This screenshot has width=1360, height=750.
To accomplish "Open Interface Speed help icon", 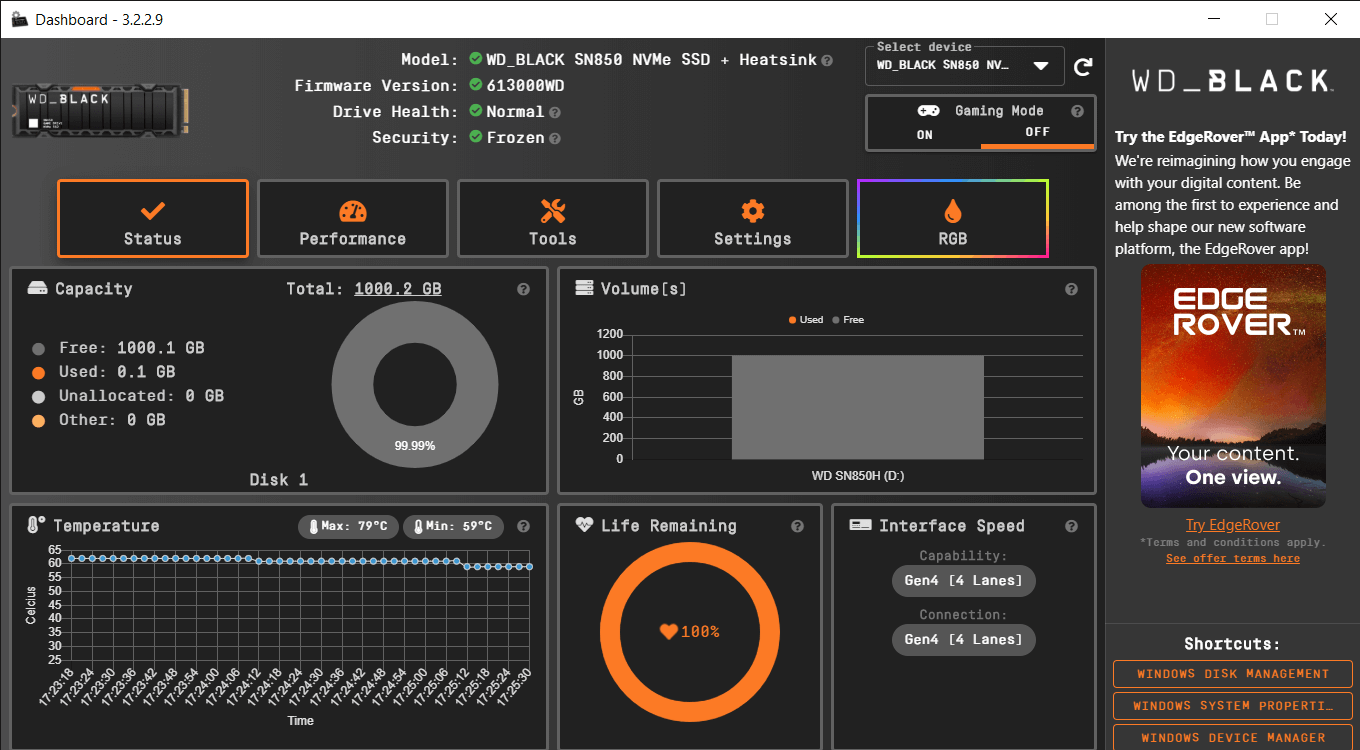I will [1071, 526].
